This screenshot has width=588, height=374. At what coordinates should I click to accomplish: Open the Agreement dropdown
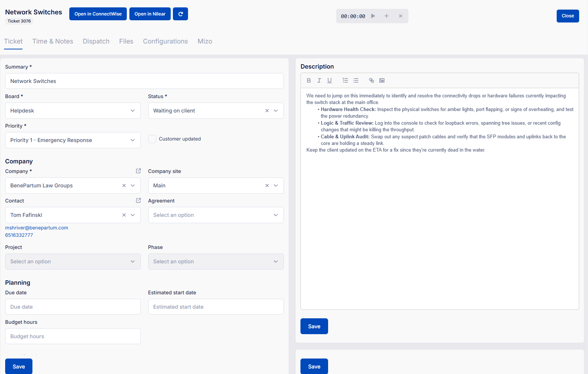(216, 215)
